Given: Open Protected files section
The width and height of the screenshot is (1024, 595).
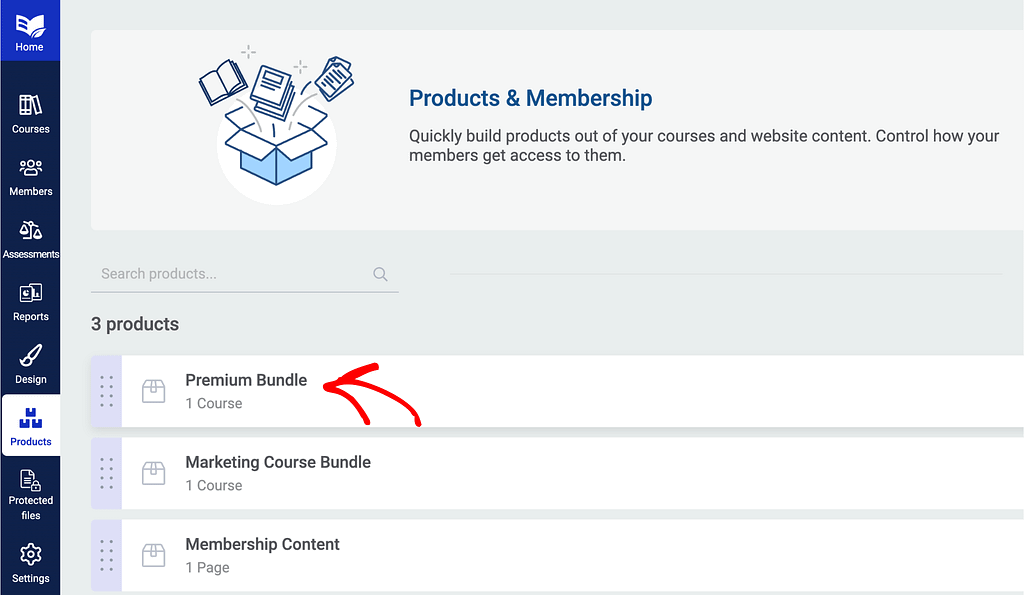Looking at the screenshot, I should pos(30,495).
